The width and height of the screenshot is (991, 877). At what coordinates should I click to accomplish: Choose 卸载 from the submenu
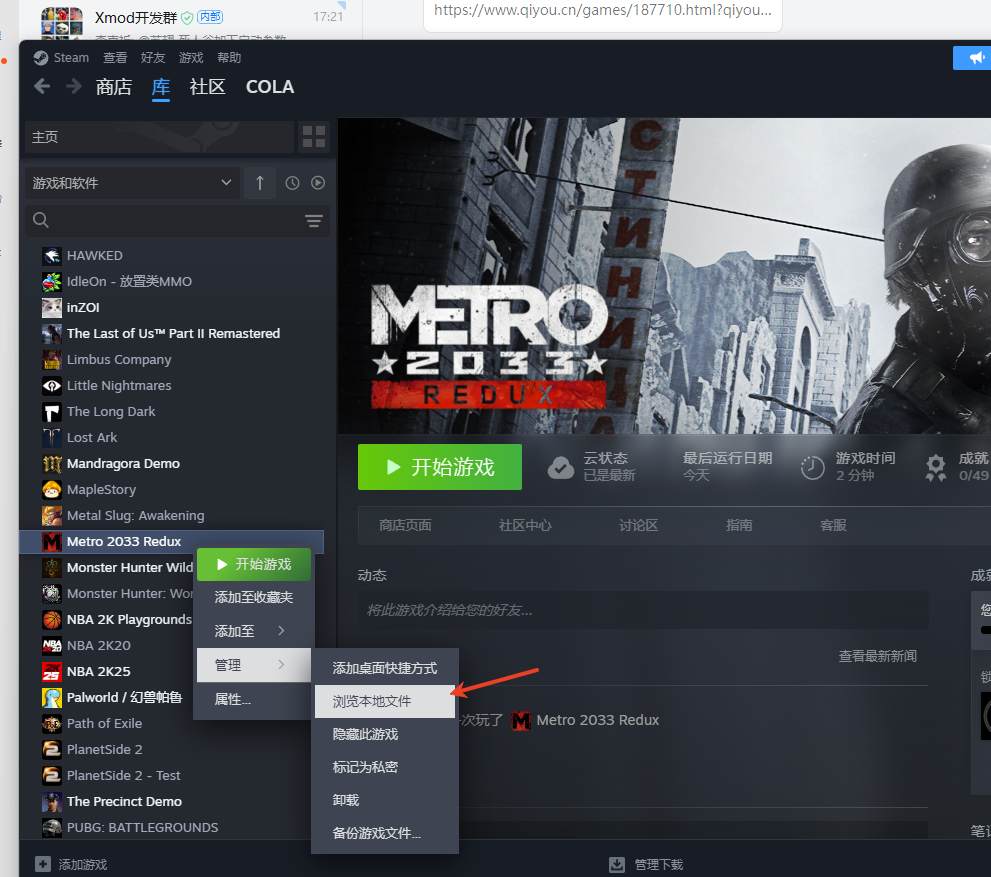click(x=384, y=800)
